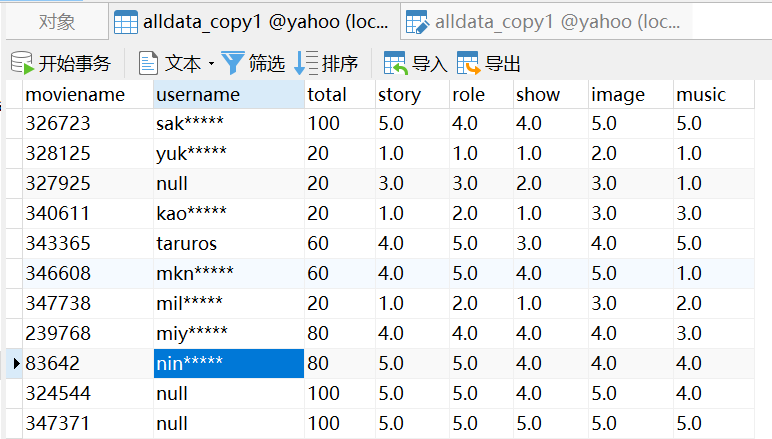Click the total column header

[340, 94]
